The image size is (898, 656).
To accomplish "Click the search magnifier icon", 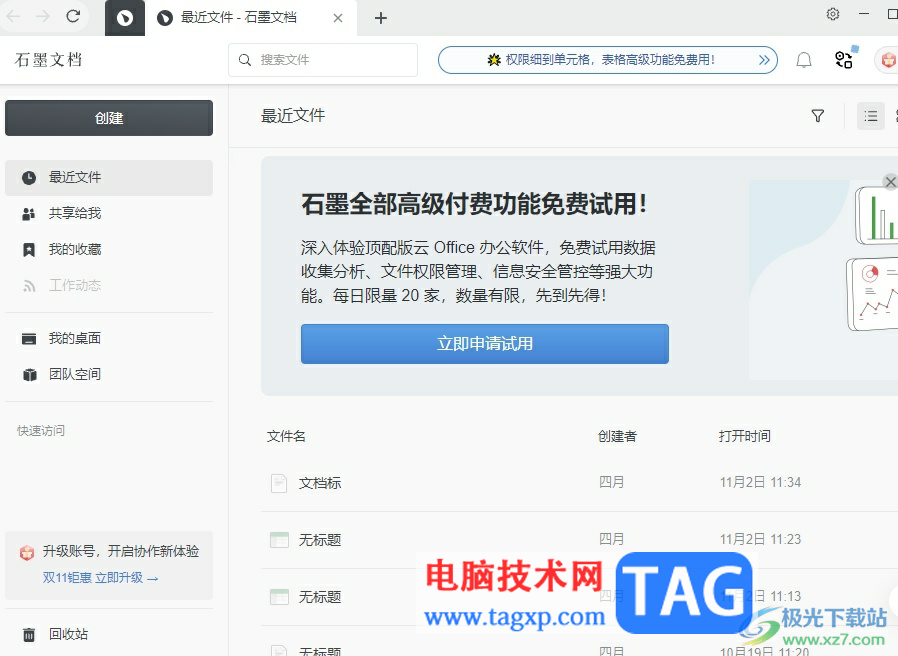I will click(245, 60).
